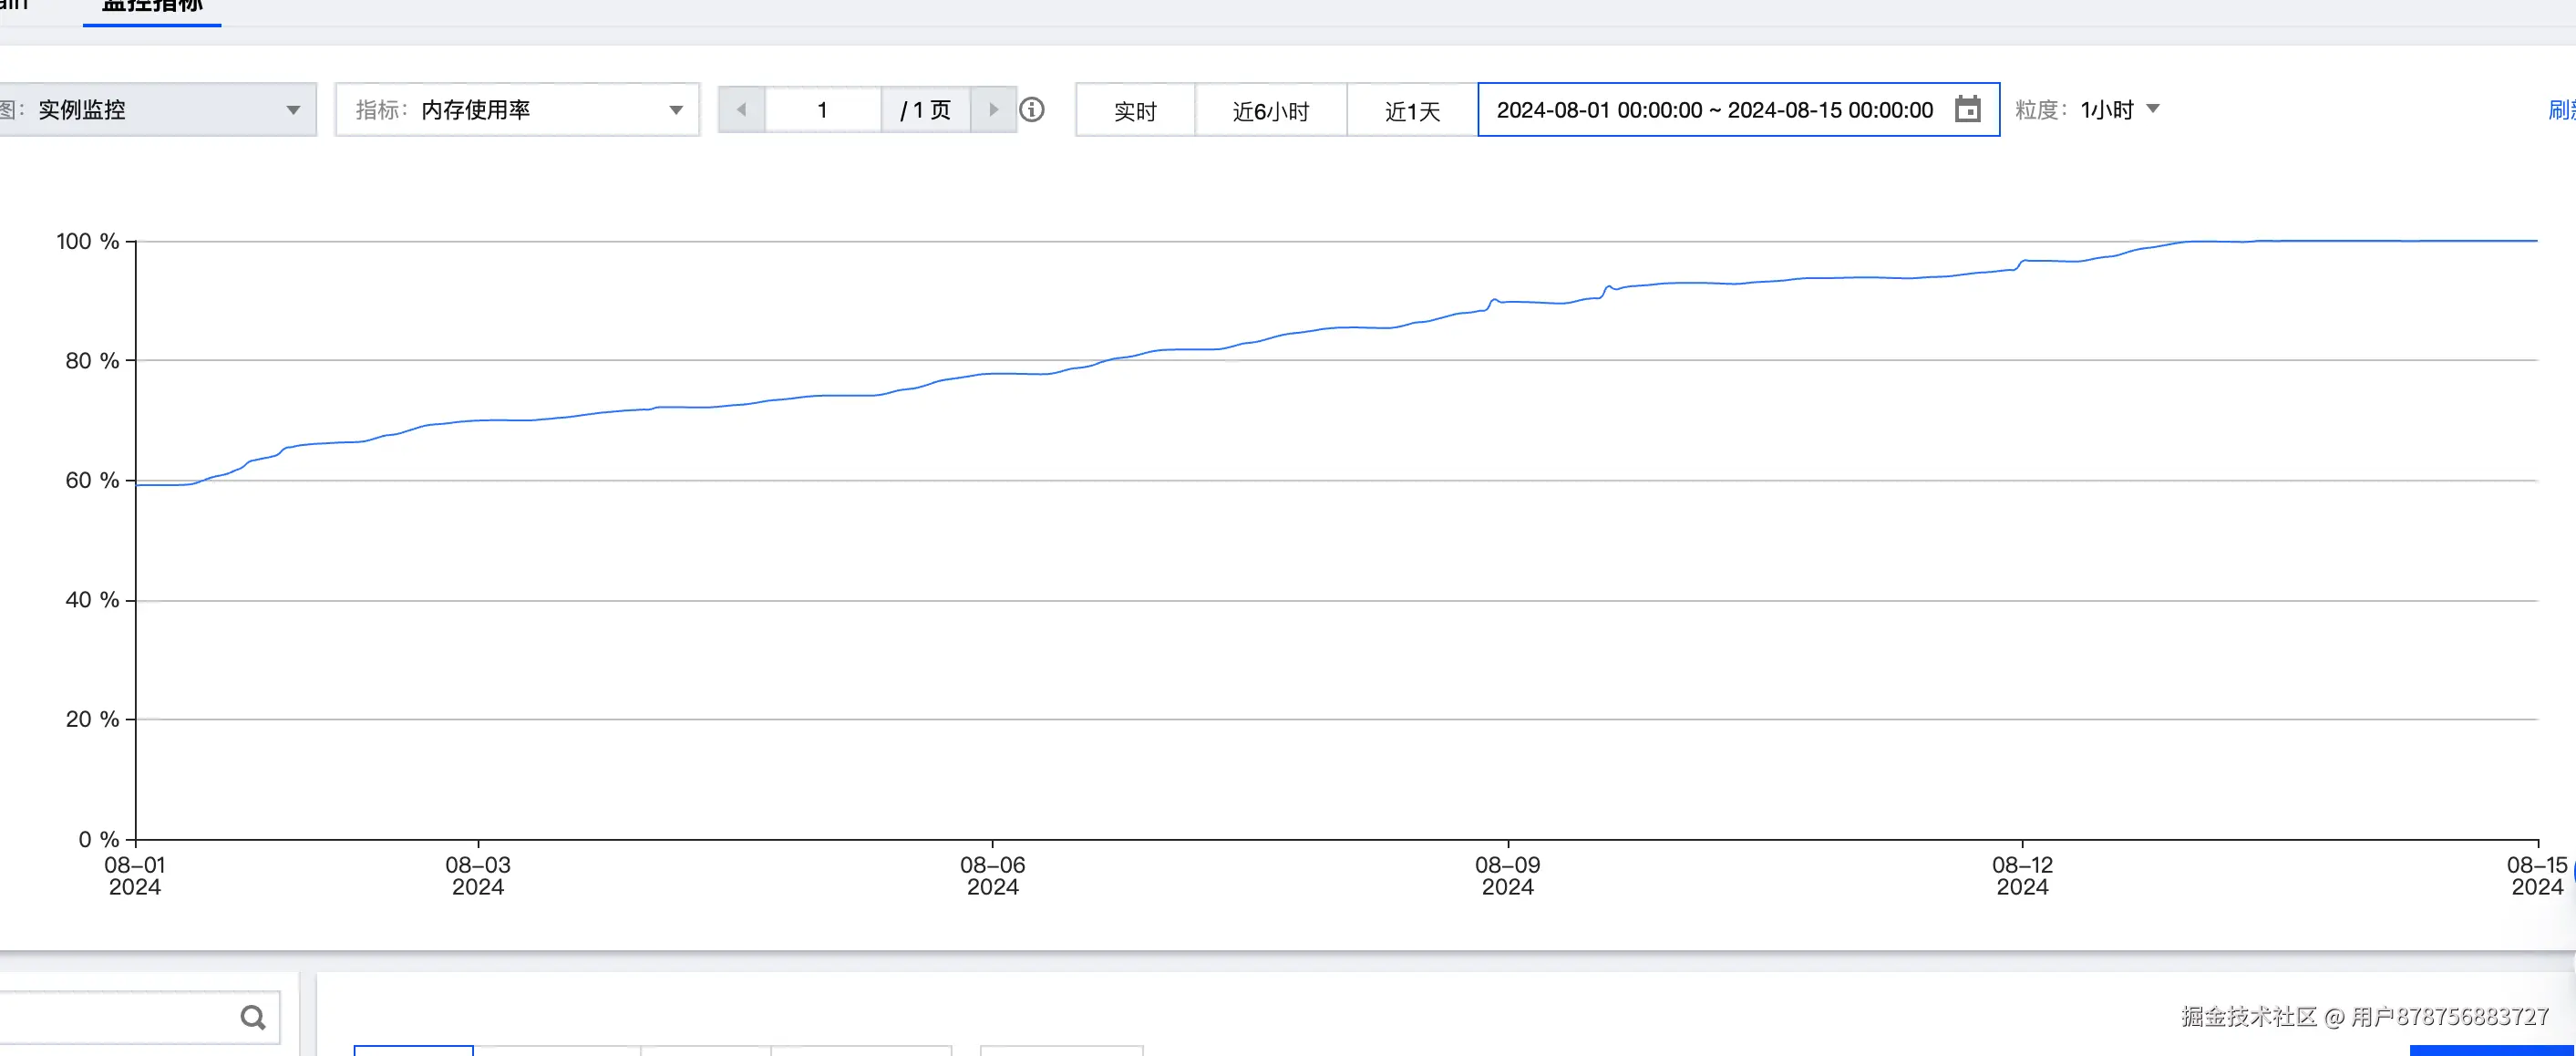The width and height of the screenshot is (2576, 1056).
Task: Click the page number input showing 1
Action: [x=822, y=110]
